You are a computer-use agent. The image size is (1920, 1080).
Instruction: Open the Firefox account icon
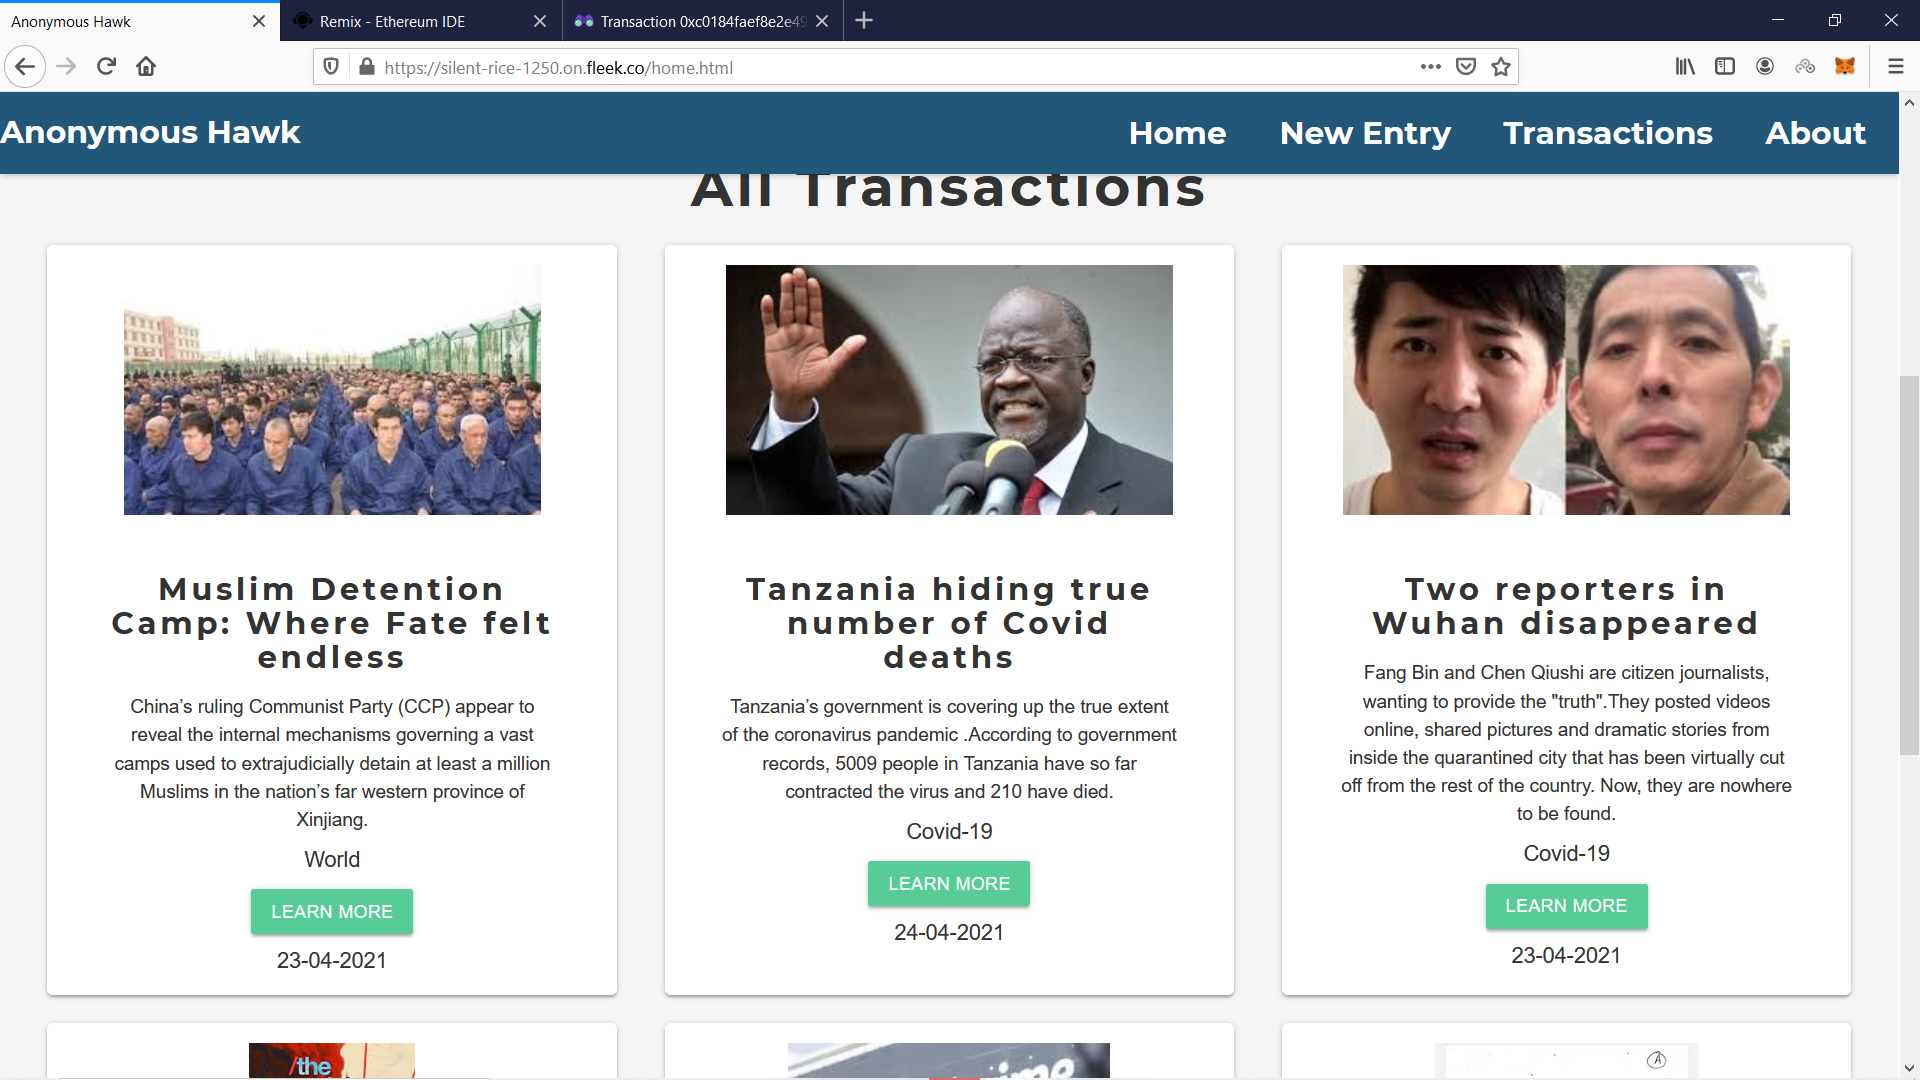1765,67
